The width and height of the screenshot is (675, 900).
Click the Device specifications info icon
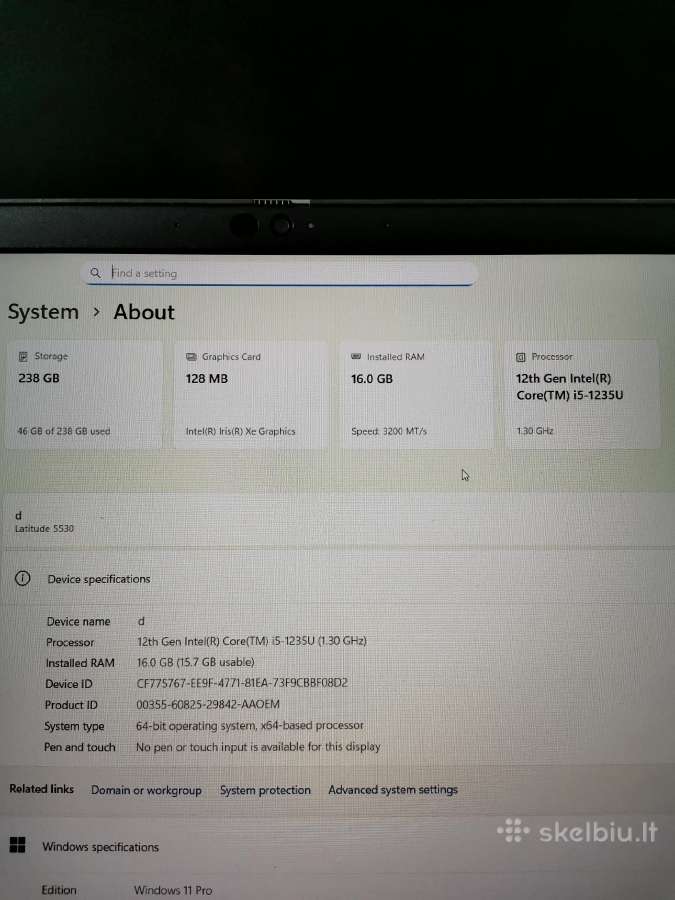22,579
